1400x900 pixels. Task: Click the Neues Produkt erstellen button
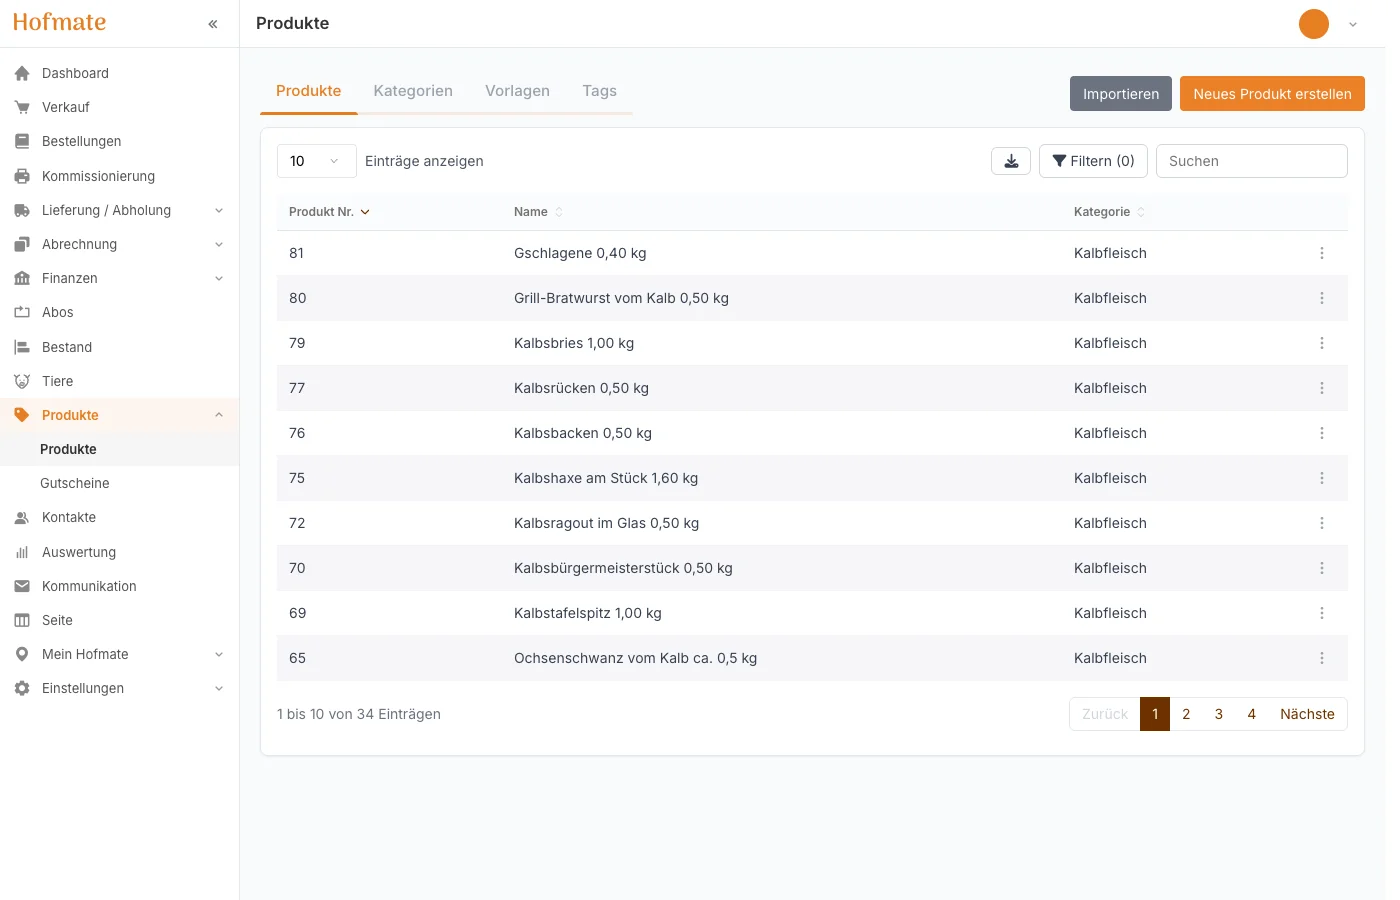[1272, 93]
